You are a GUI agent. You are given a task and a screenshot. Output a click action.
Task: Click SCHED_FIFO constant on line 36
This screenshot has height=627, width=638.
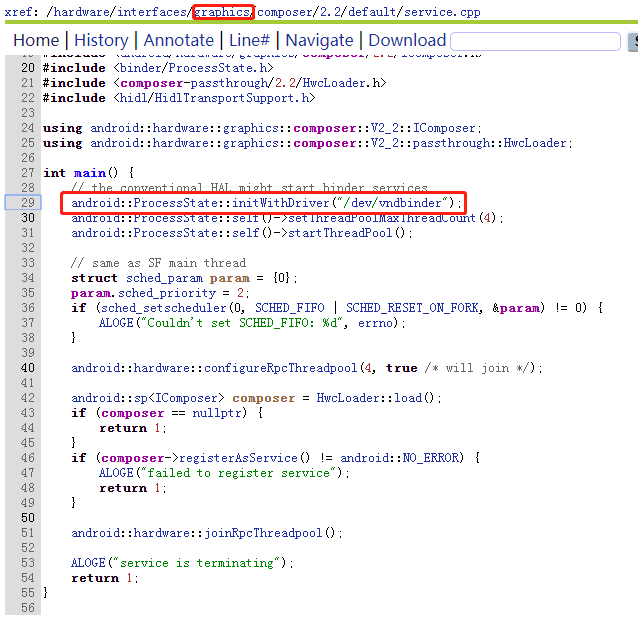(290, 308)
